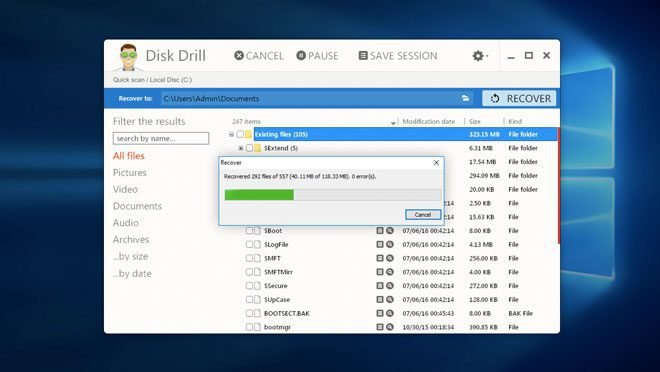Check the $Boot file checkbox

tap(249, 231)
